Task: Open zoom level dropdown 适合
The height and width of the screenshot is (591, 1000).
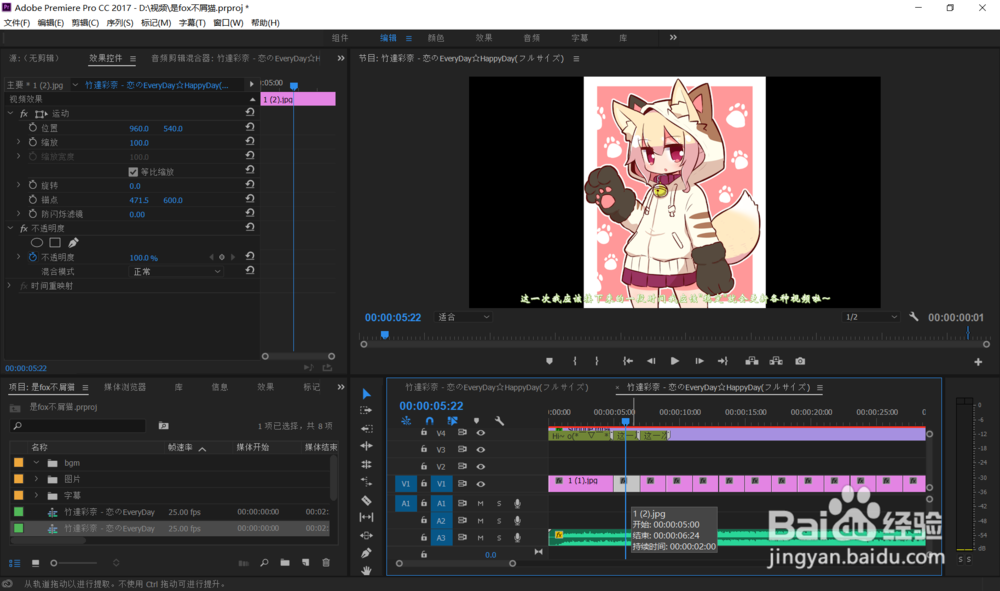Action: point(464,317)
